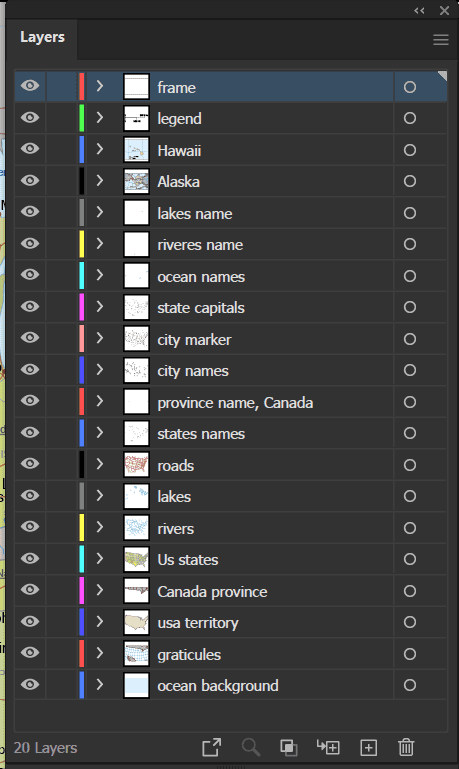Select the Layers panel tab
Viewport: 459px width, 769px height.
42,38
